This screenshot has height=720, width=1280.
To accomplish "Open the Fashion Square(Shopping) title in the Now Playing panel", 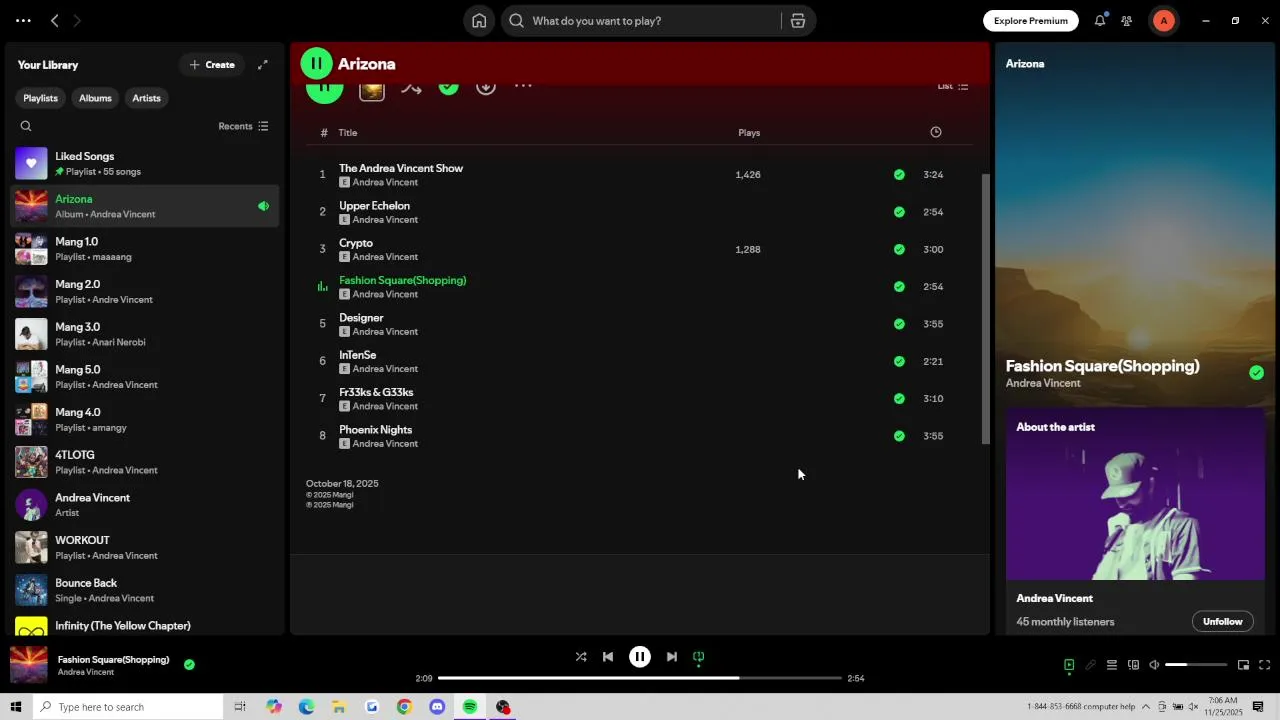I will [1102, 366].
